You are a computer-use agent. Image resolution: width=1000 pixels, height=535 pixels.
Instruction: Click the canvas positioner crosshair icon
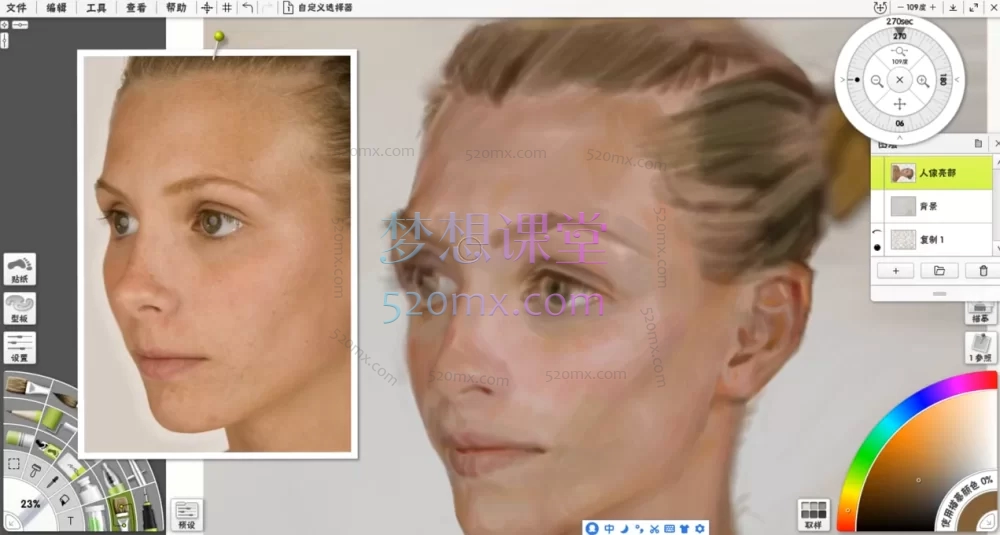[207, 8]
